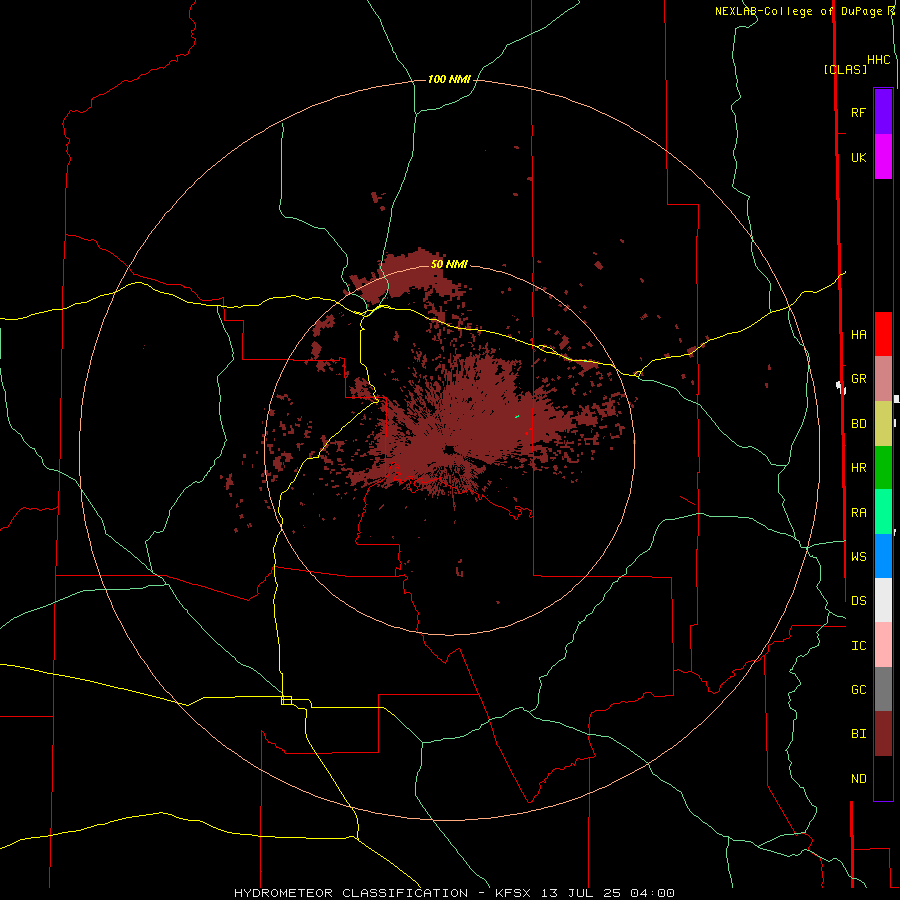This screenshot has width=900, height=900.
Task: Click the ND legend label
Action: click(858, 779)
